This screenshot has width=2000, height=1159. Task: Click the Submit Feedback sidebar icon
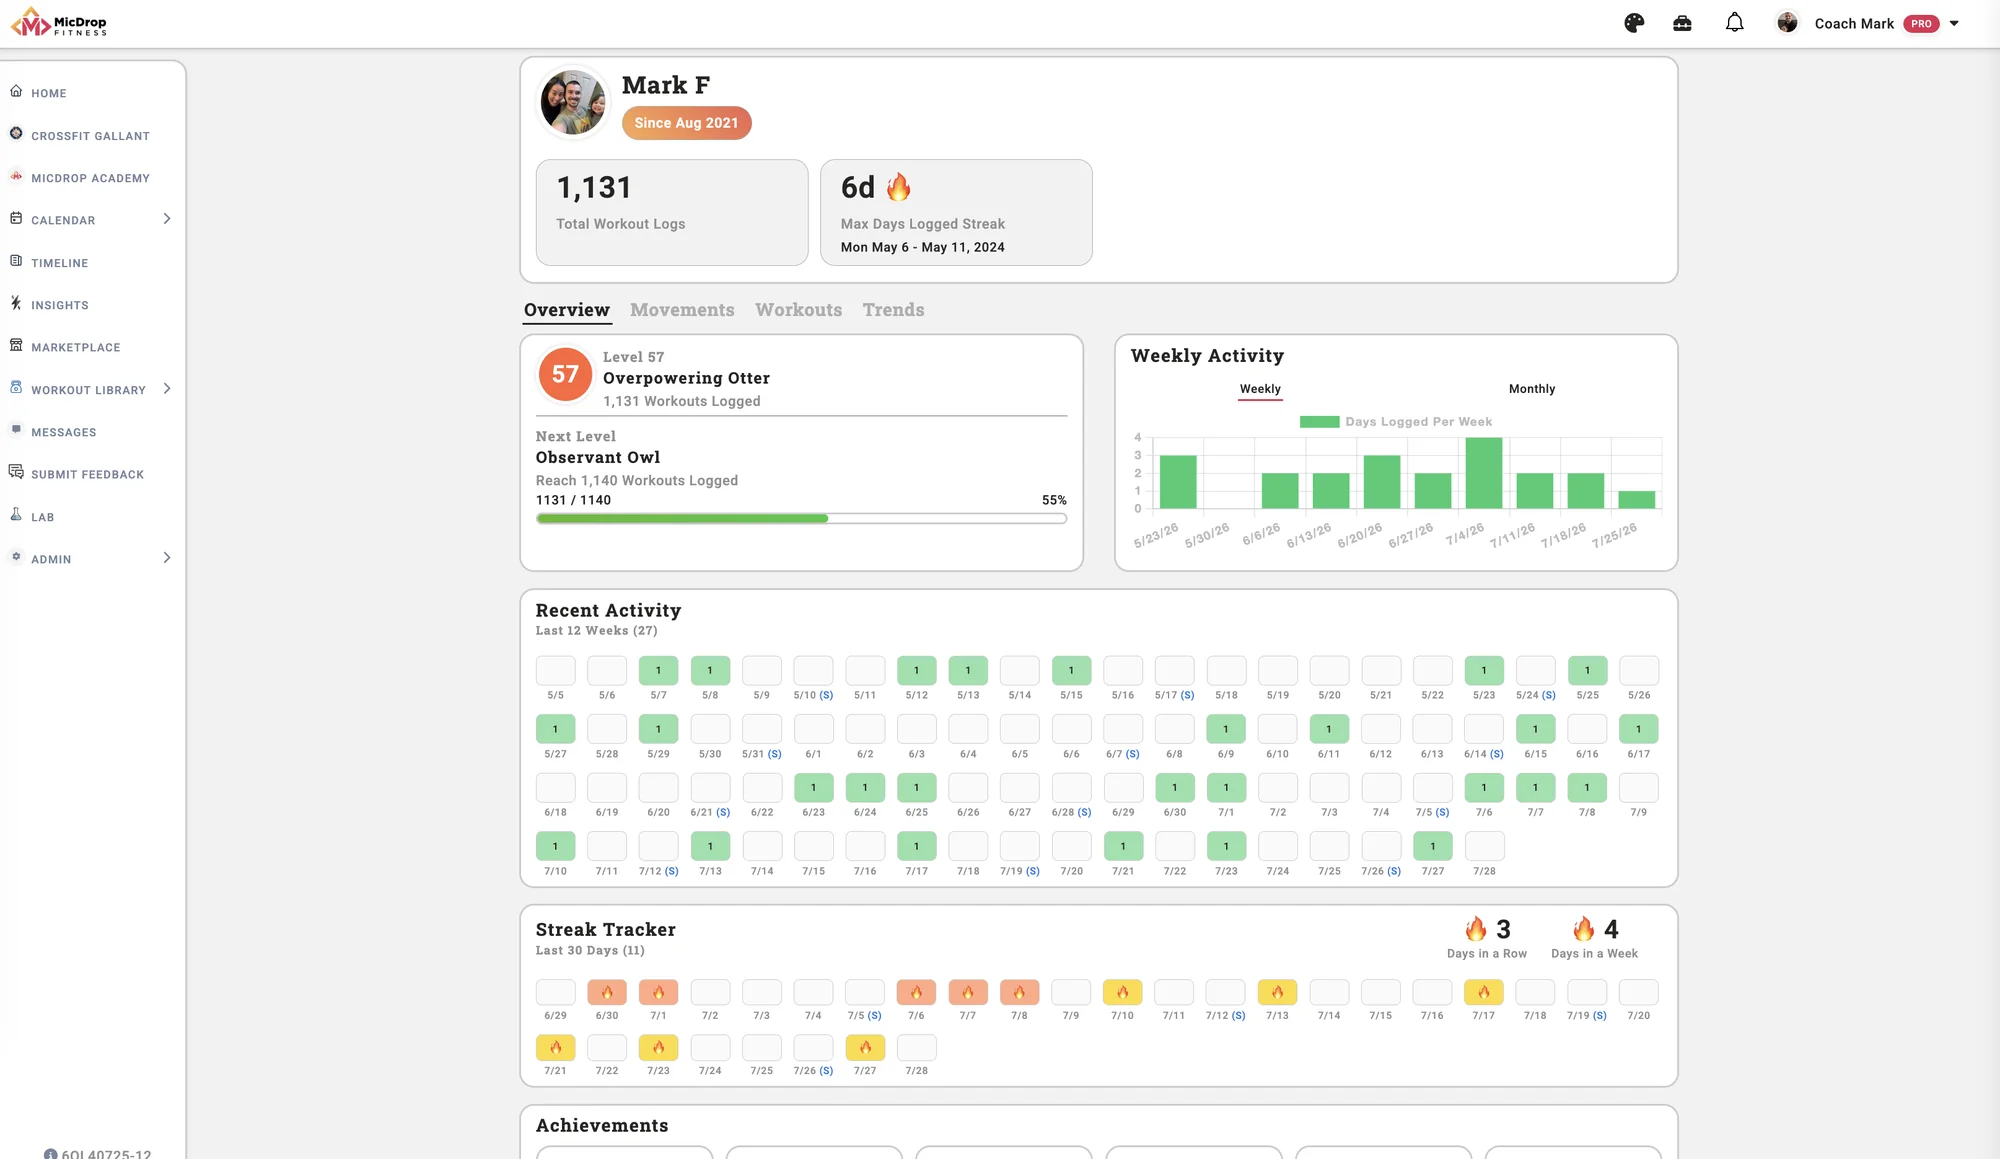click(16, 472)
